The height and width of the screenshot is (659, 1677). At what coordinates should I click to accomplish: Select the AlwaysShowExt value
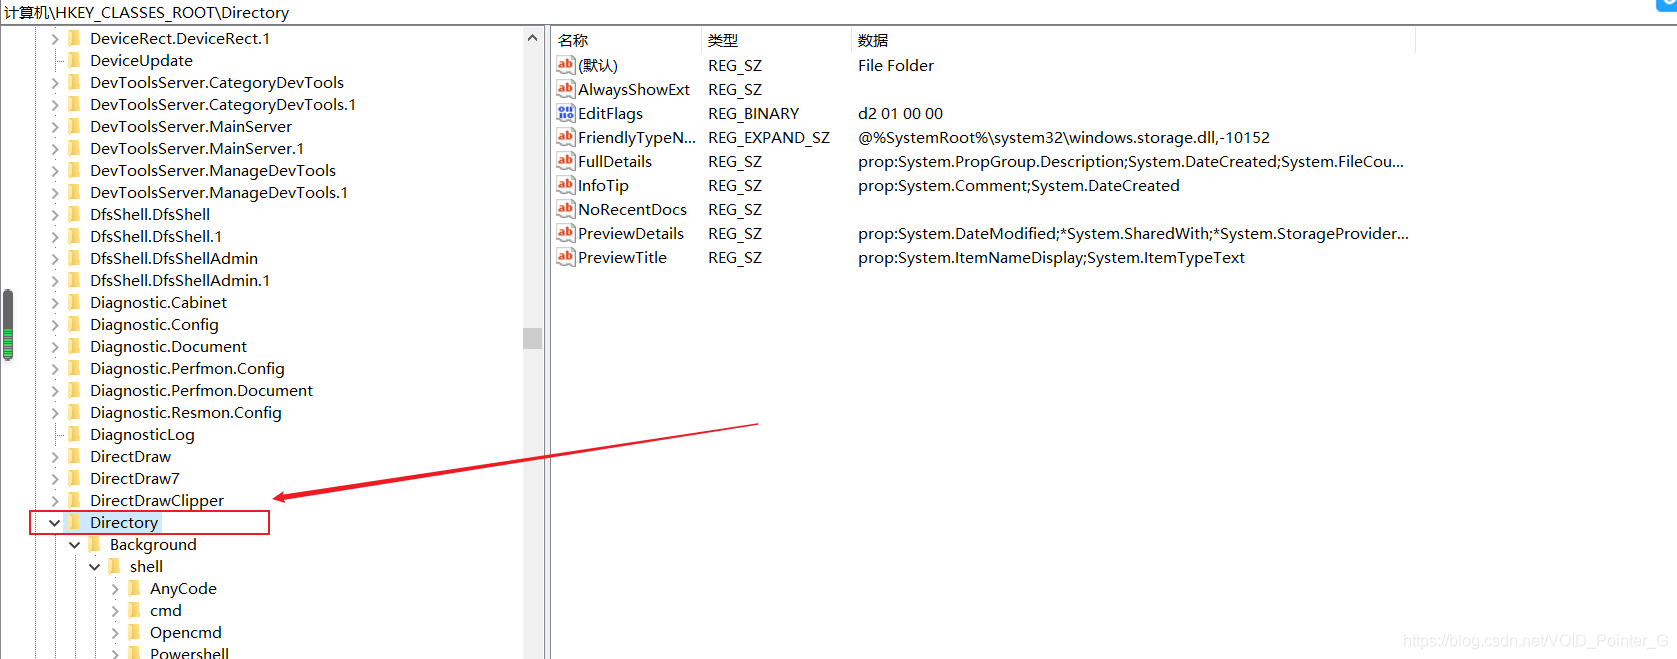click(x=634, y=89)
